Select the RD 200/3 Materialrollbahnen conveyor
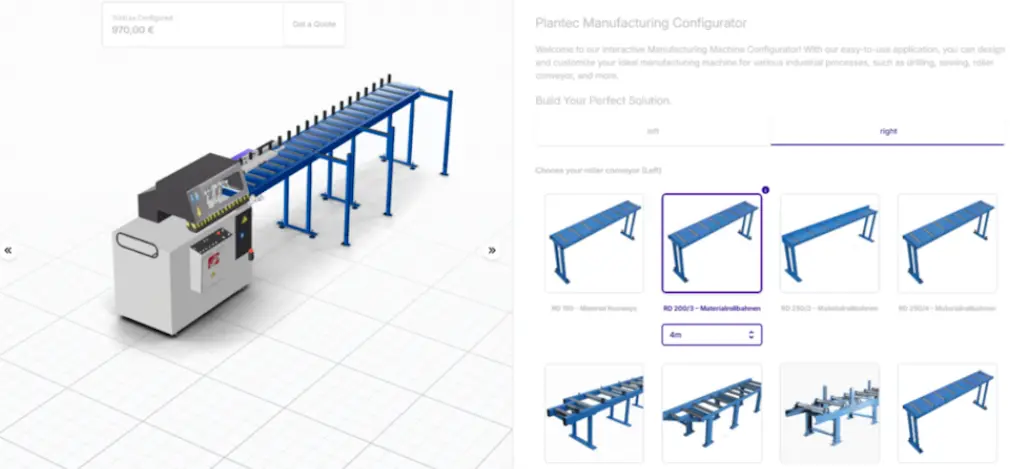The height and width of the screenshot is (469, 1024). click(x=711, y=243)
